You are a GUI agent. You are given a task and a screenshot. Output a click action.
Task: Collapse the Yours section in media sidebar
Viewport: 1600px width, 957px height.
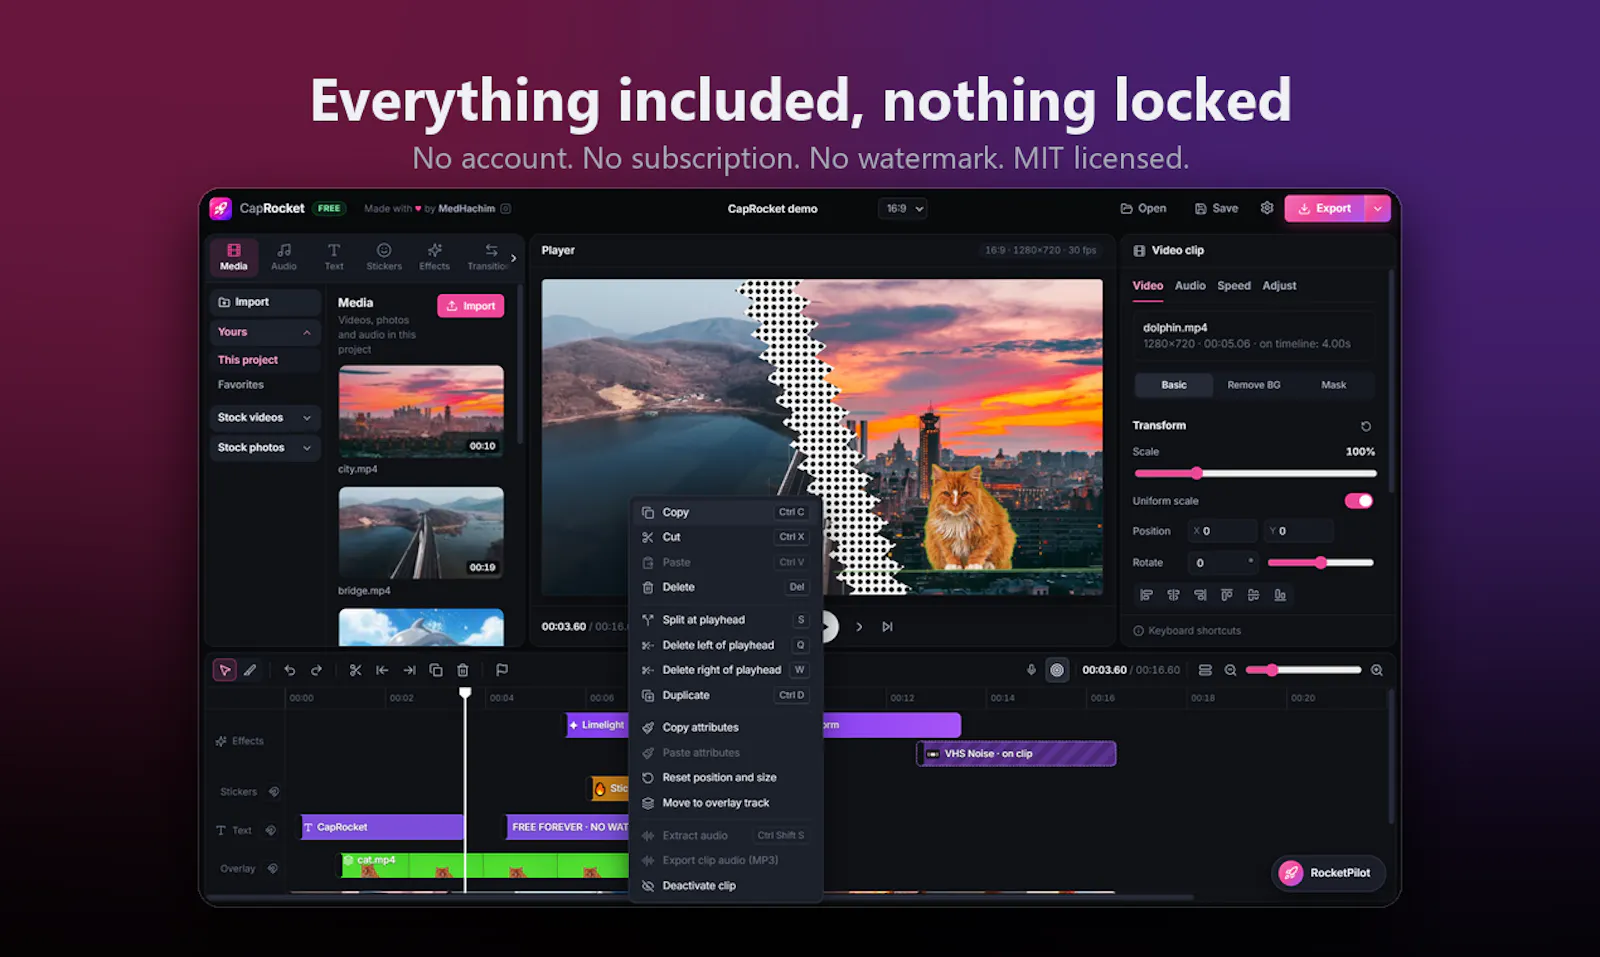point(307,332)
